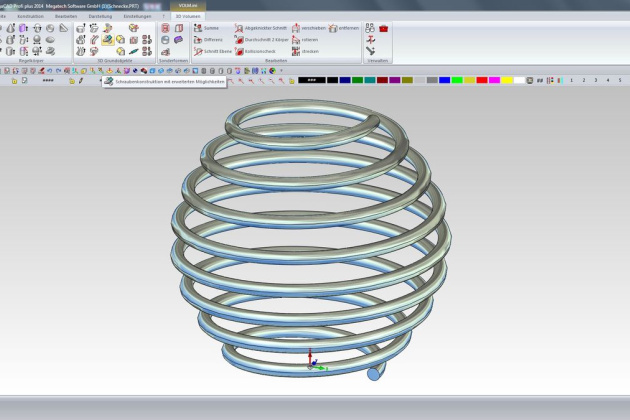Click the highlighted helix construction tool icon

pyautogui.click(x=107, y=40)
